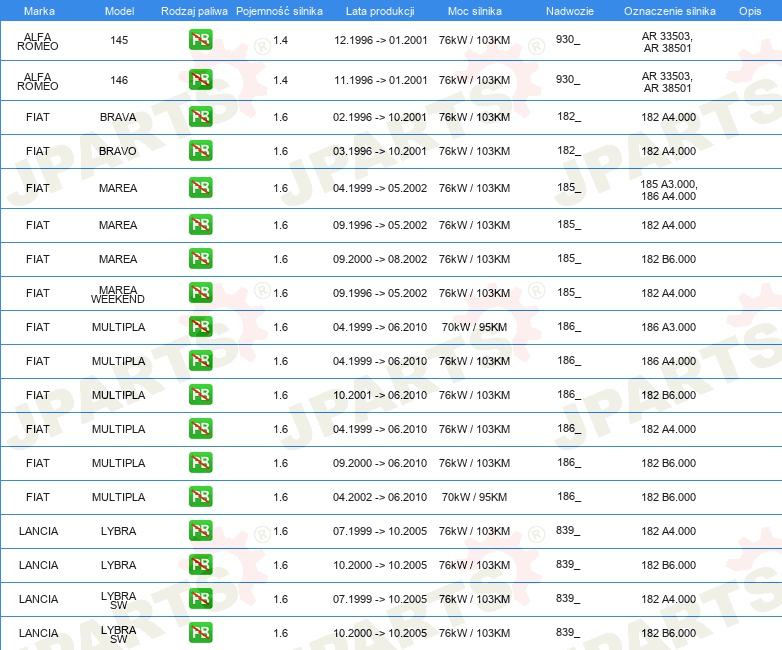Click '70kW / 95KM' in the 04.2002 Multipla row
Image resolution: width=782 pixels, height=650 pixels.
474,497
